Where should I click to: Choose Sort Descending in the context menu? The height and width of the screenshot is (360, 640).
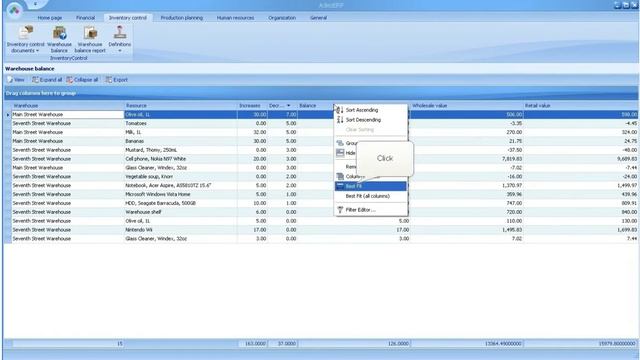pyautogui.click(x=371, y=120)
